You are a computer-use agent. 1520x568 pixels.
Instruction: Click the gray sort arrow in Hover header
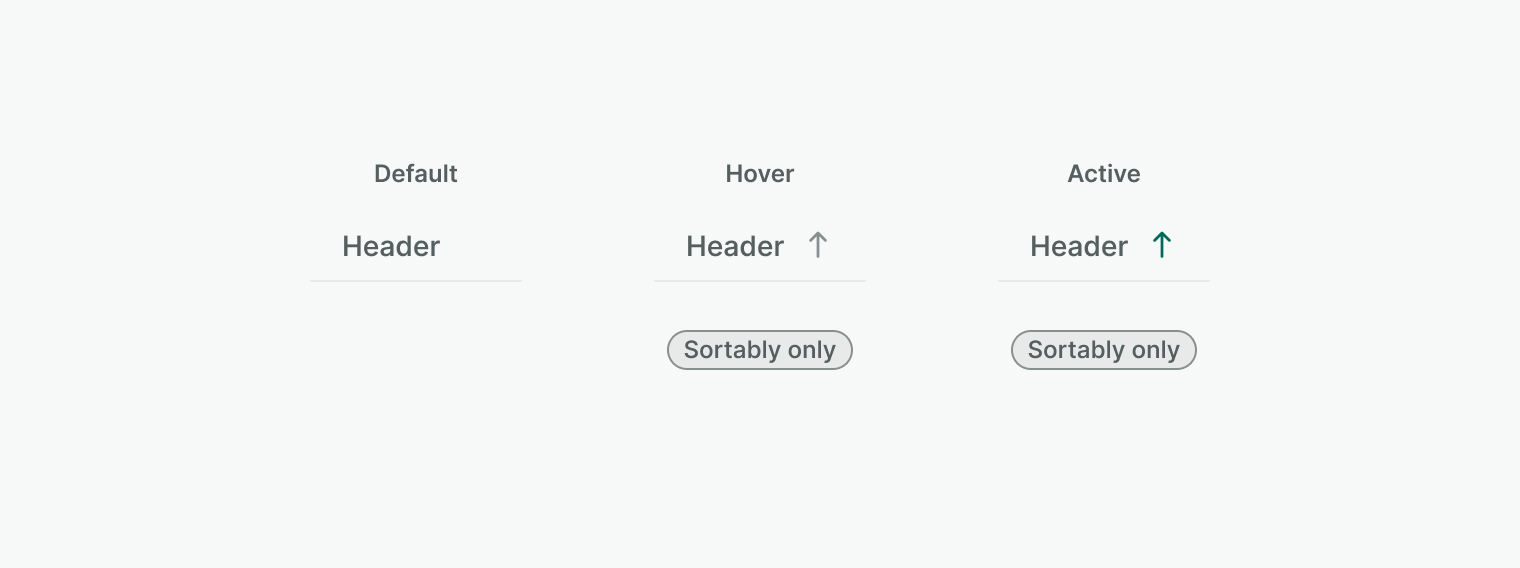click(x=818, y=246)
